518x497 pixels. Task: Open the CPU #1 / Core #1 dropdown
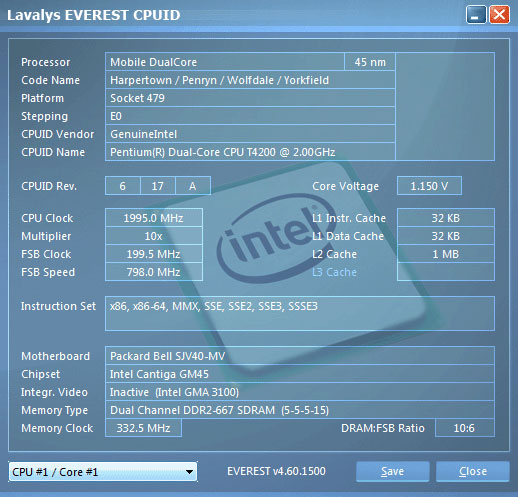pos(103,472)
